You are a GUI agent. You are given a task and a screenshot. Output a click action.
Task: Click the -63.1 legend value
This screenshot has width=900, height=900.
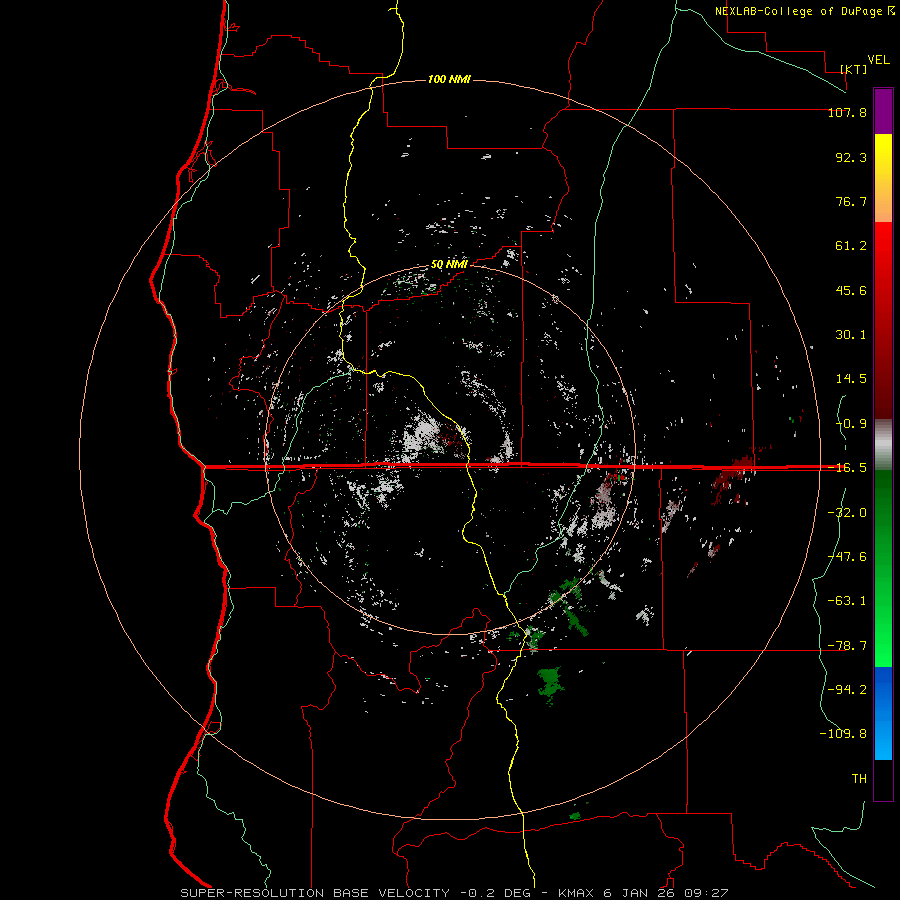pyautogui.click(x=847, y=601)
